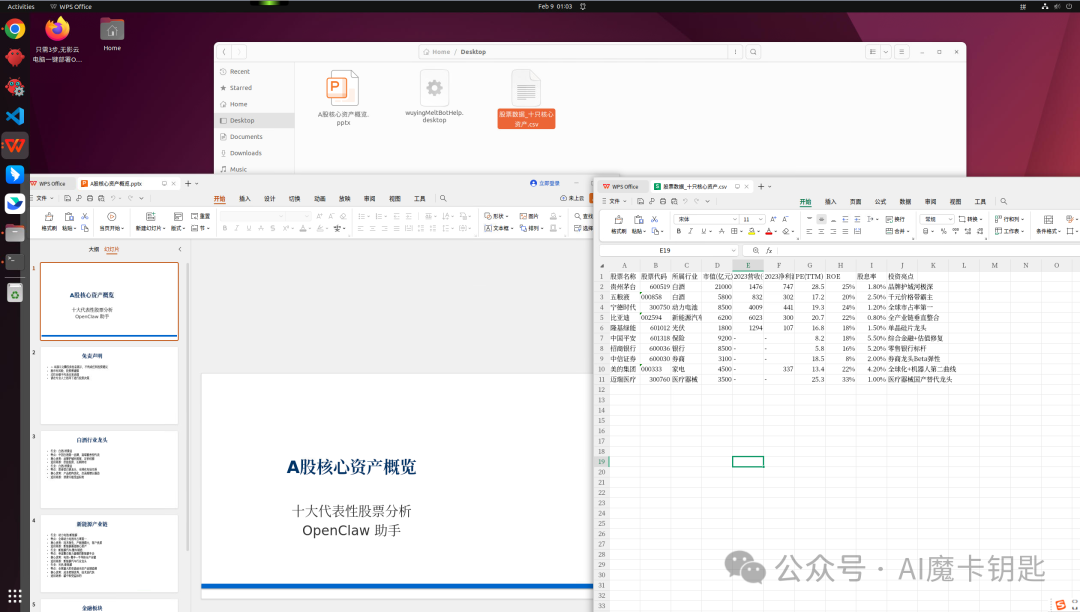Switch to the 大纲 outline tab in the slide panel
Viewport: 1080px width, 612px height.
pyautogui.click(x=94, y=249)
